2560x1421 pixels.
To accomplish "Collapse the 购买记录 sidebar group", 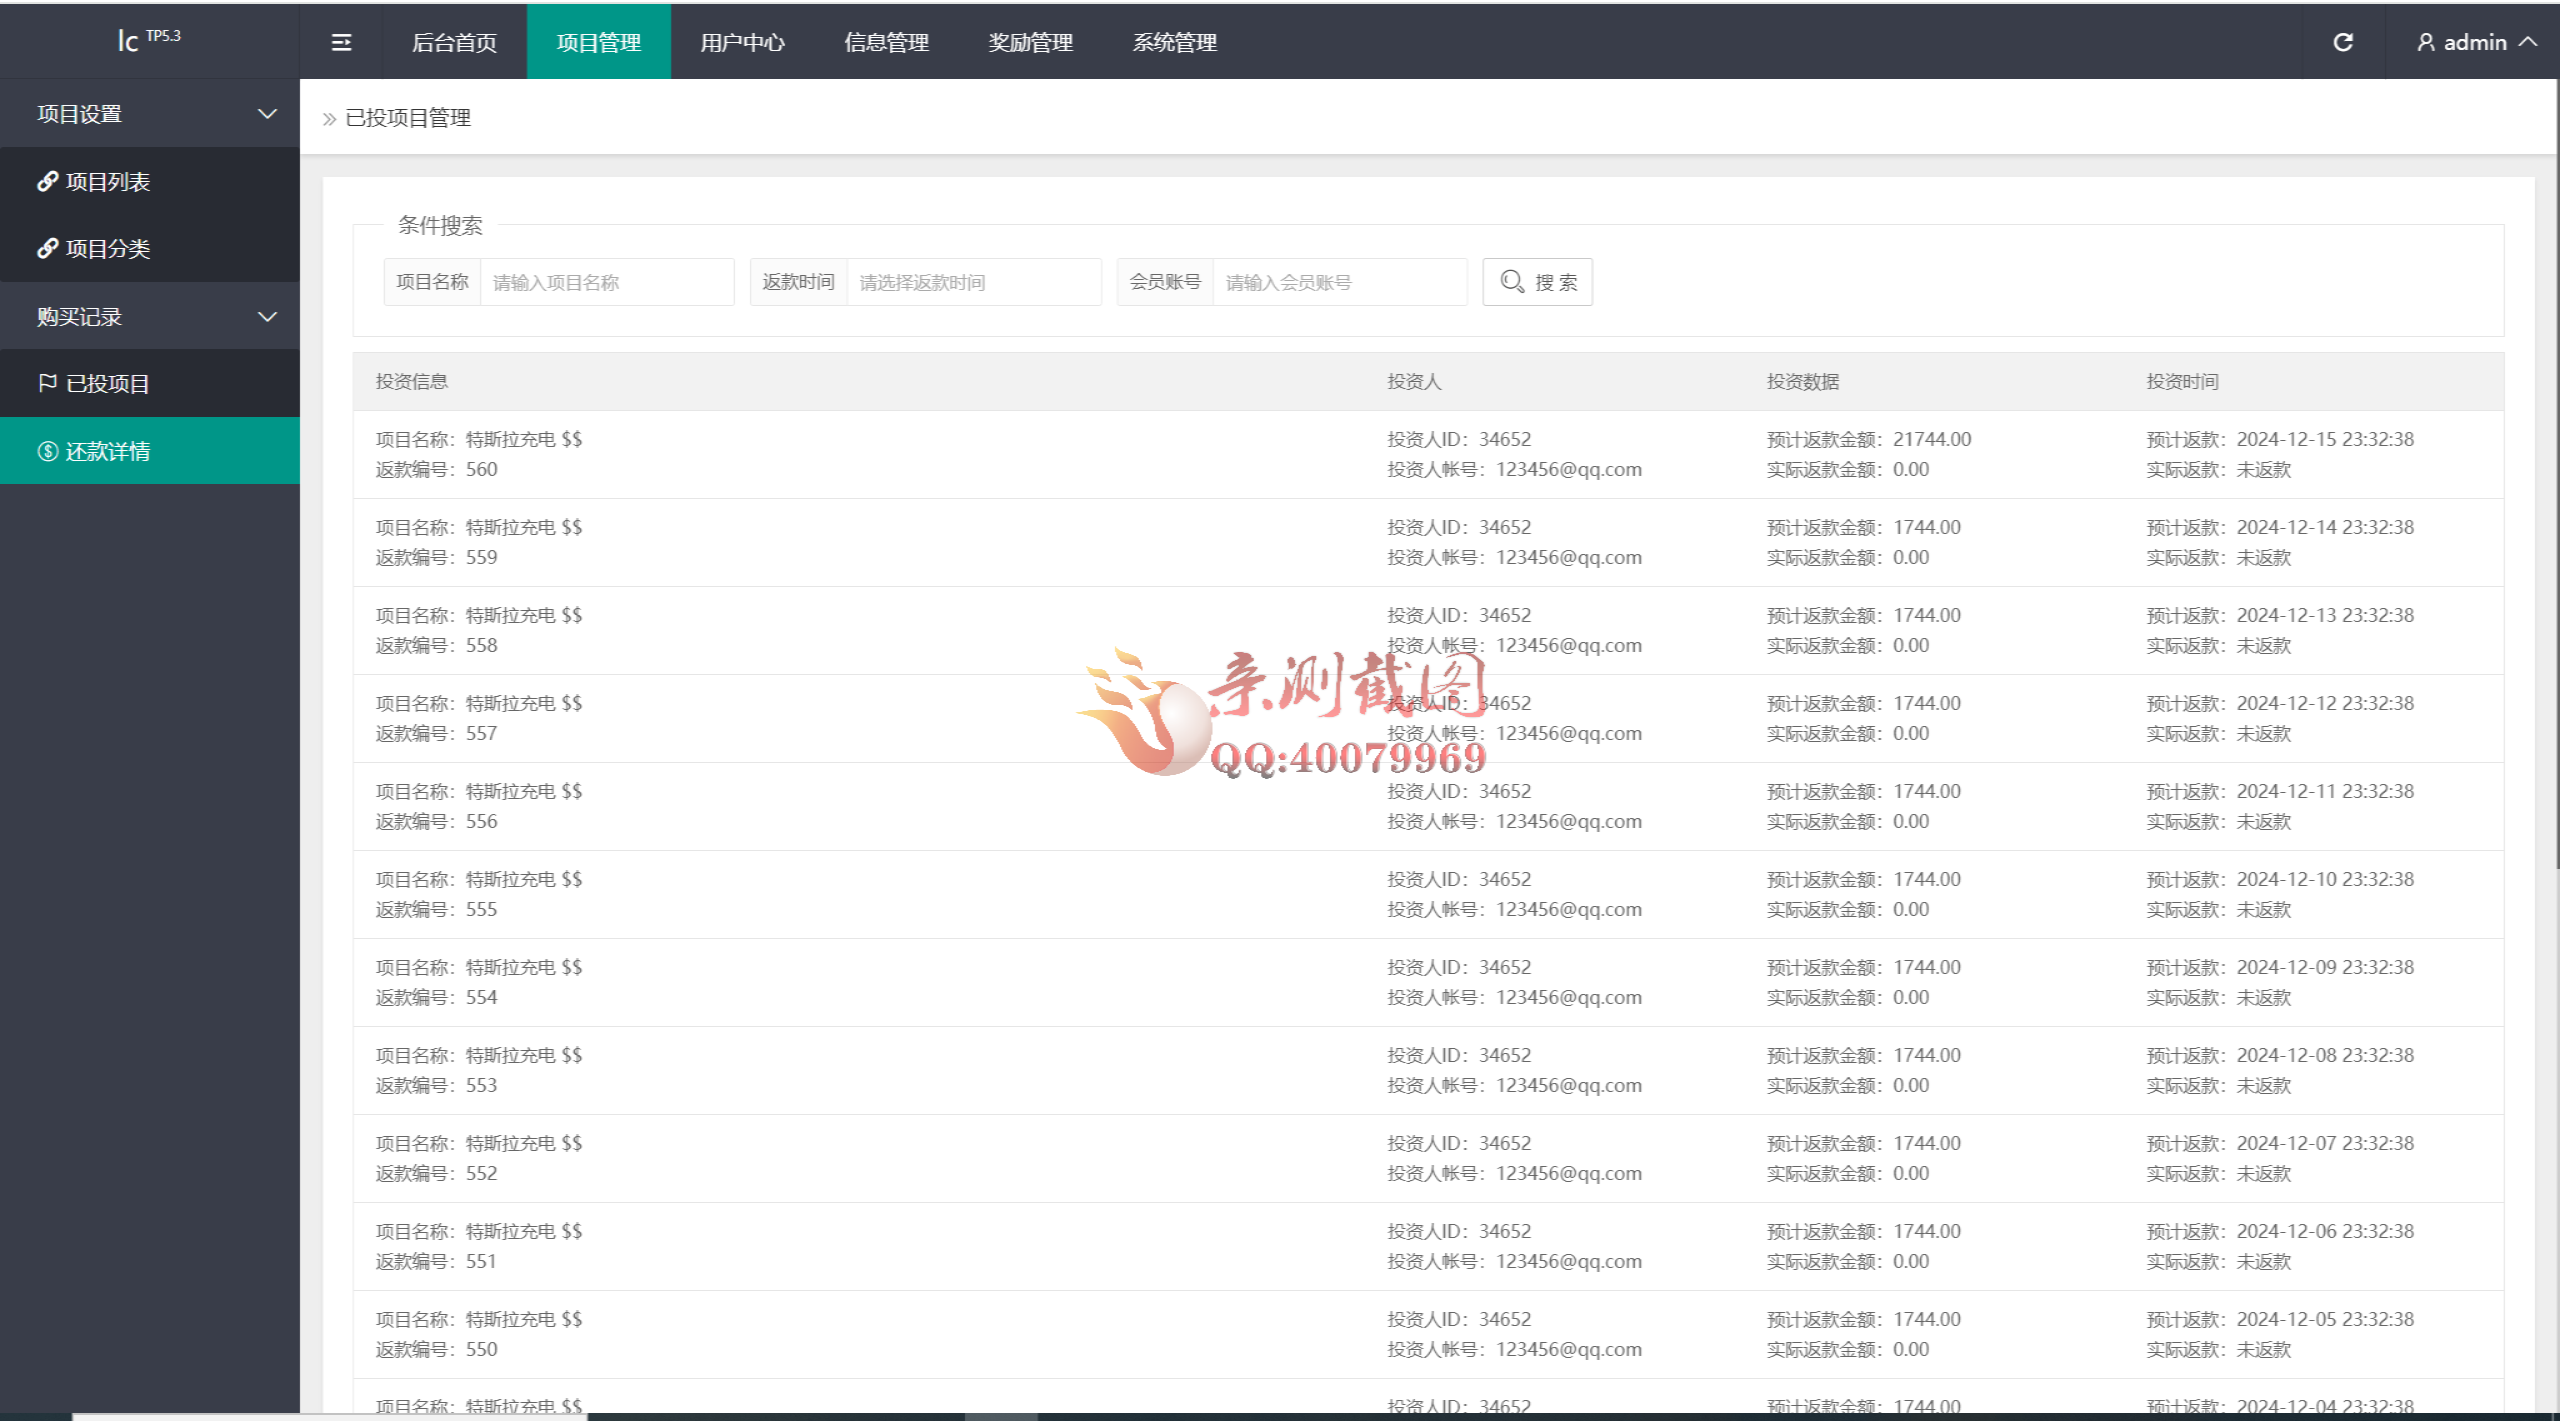I will click(267, 317).
